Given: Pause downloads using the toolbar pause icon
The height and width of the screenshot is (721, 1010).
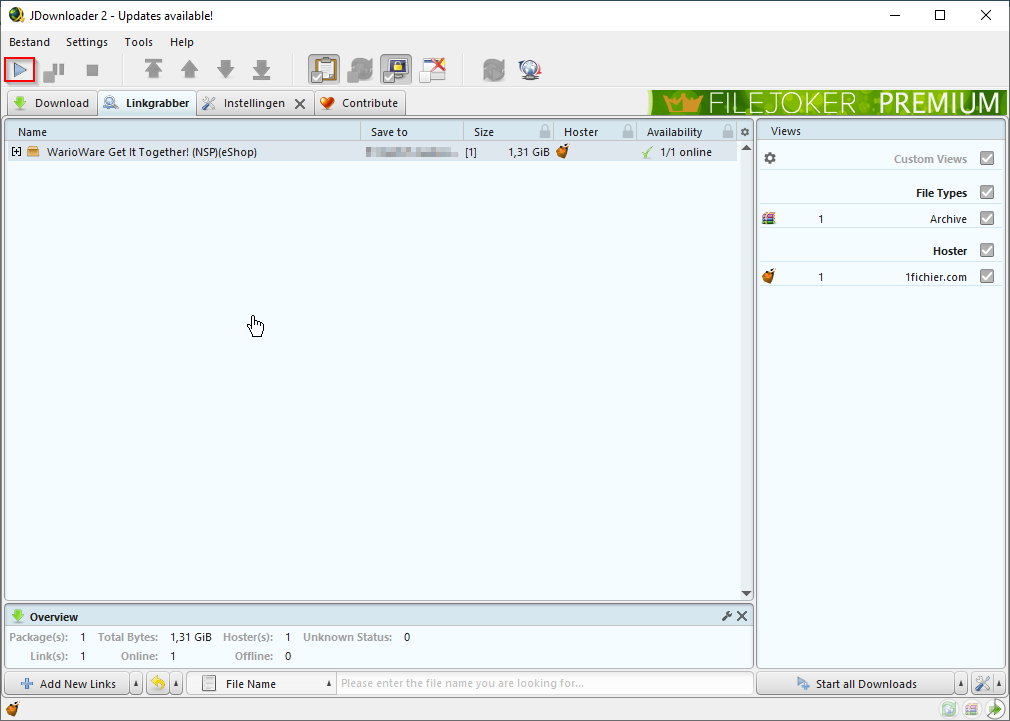Looking at the screenshot, I should point(54,71).
